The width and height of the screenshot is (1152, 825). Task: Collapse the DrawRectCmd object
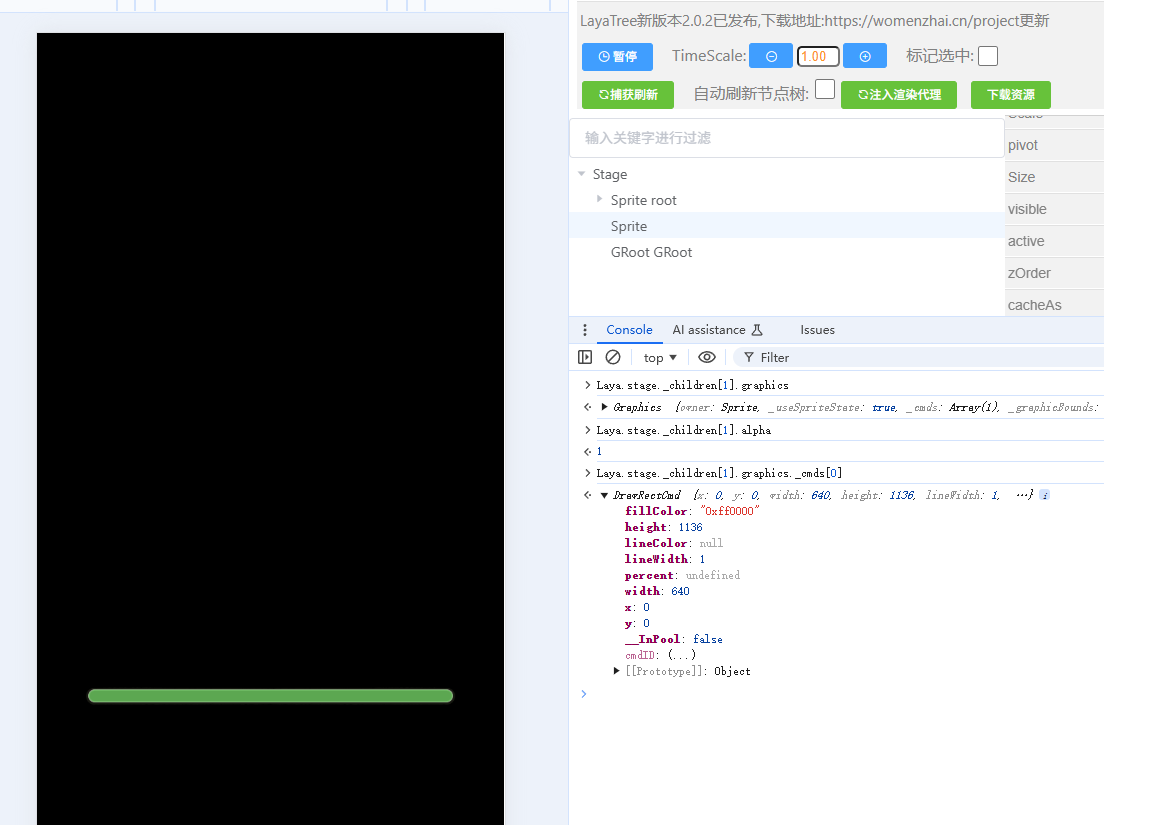pos(605,495)
